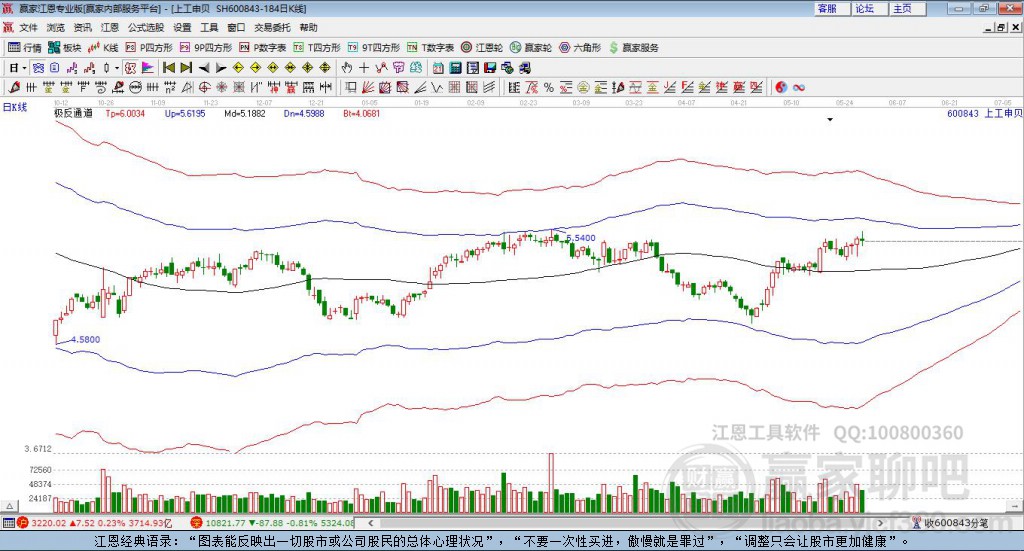Open the 六角形 hexagon tool

580,48
